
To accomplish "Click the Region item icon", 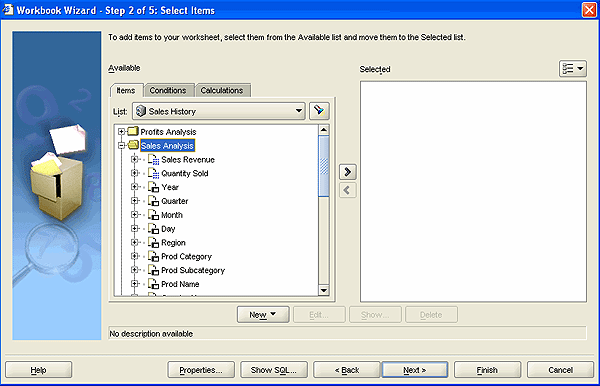I will [153, 243].
